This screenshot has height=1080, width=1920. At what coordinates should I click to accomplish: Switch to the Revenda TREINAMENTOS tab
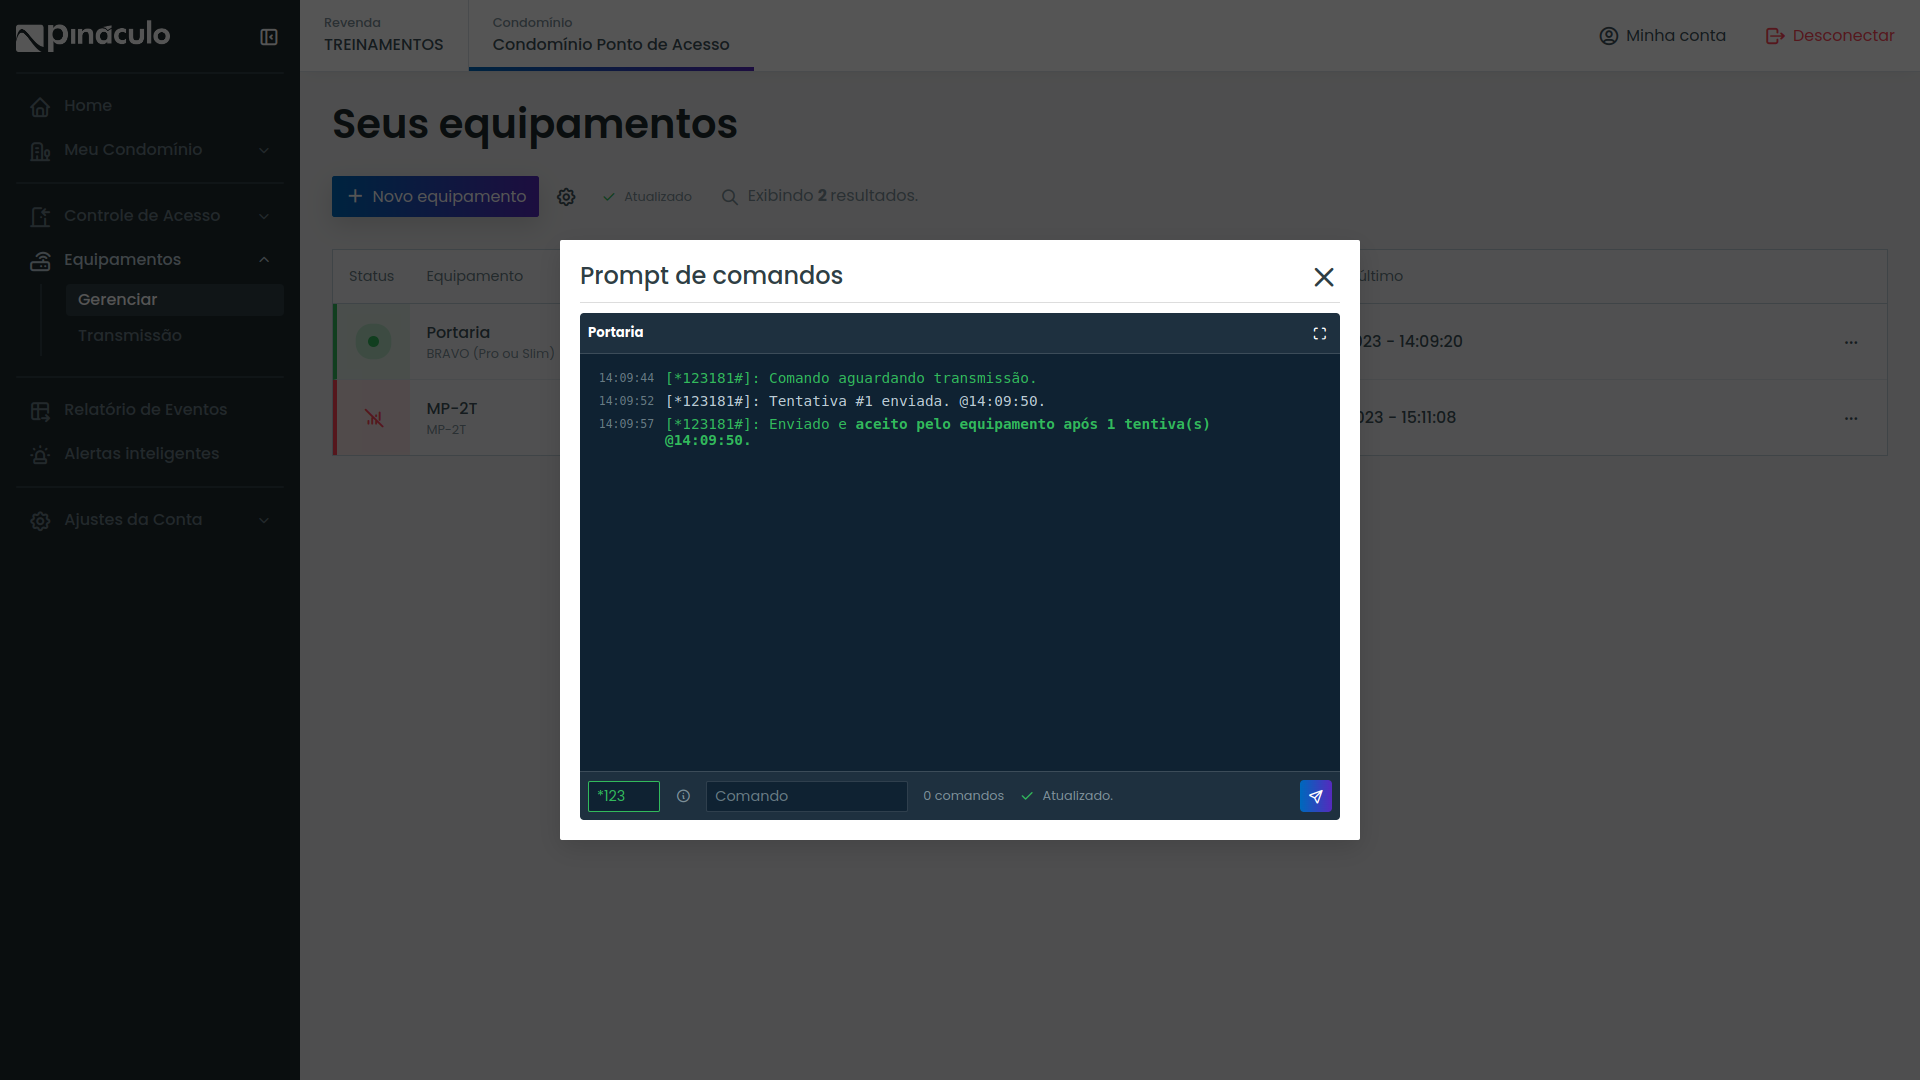[383, 35]
